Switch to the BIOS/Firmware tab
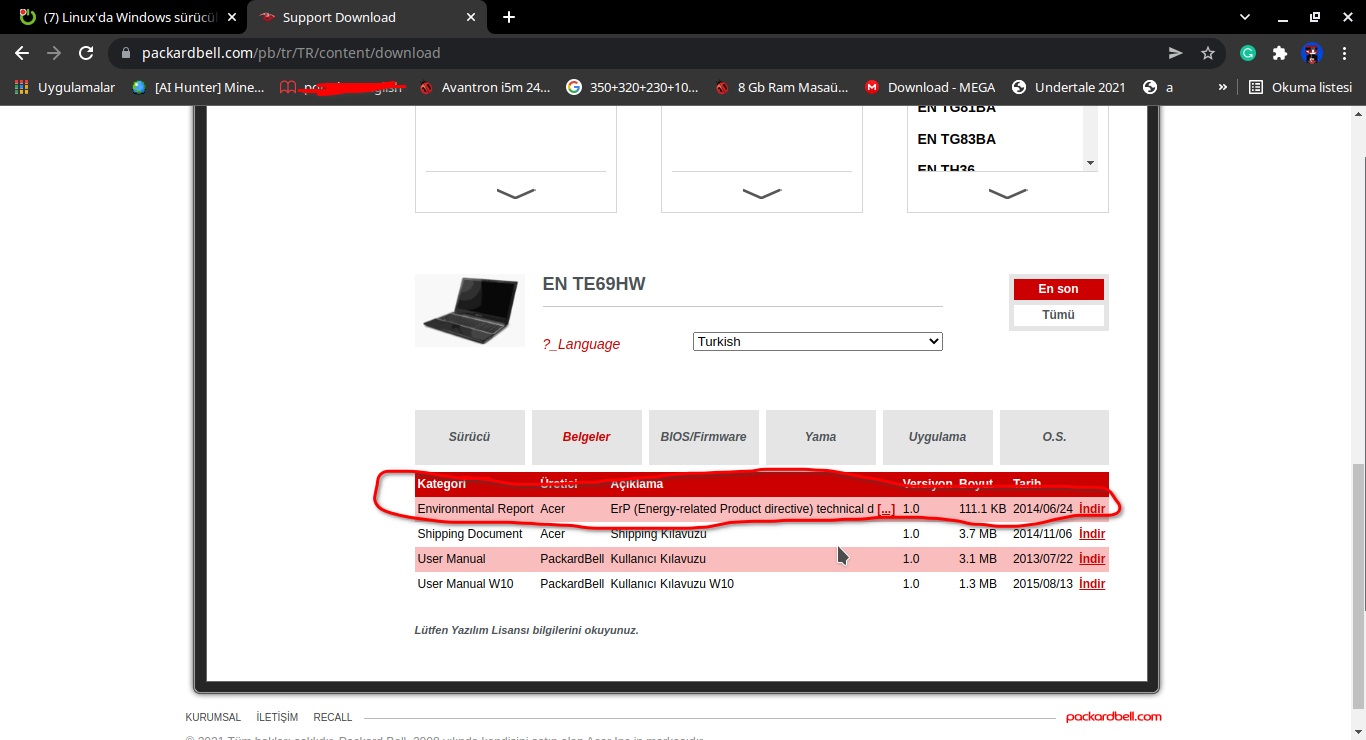Image resolution: width=1366 pixels, height=740 pixels. tap(703, 437)
